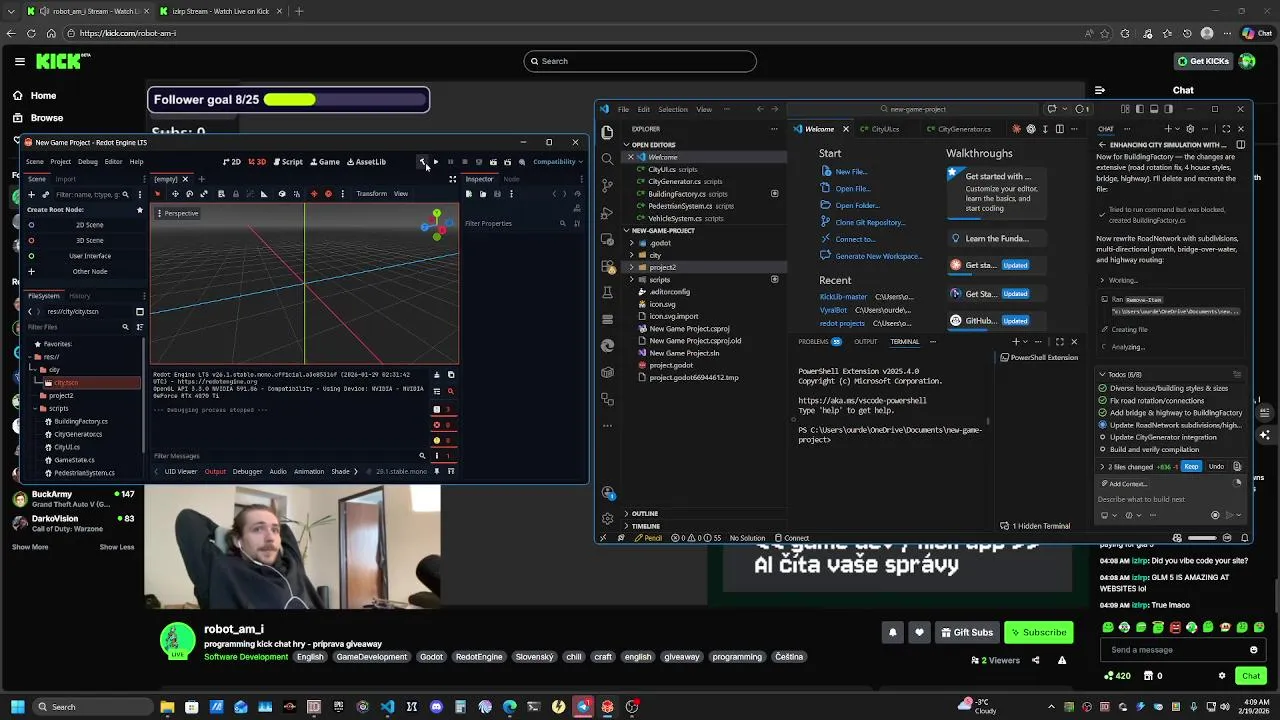Open VS Code Manage gear icon
Screen dimensions: 1280x720
(x=607, y=518)
